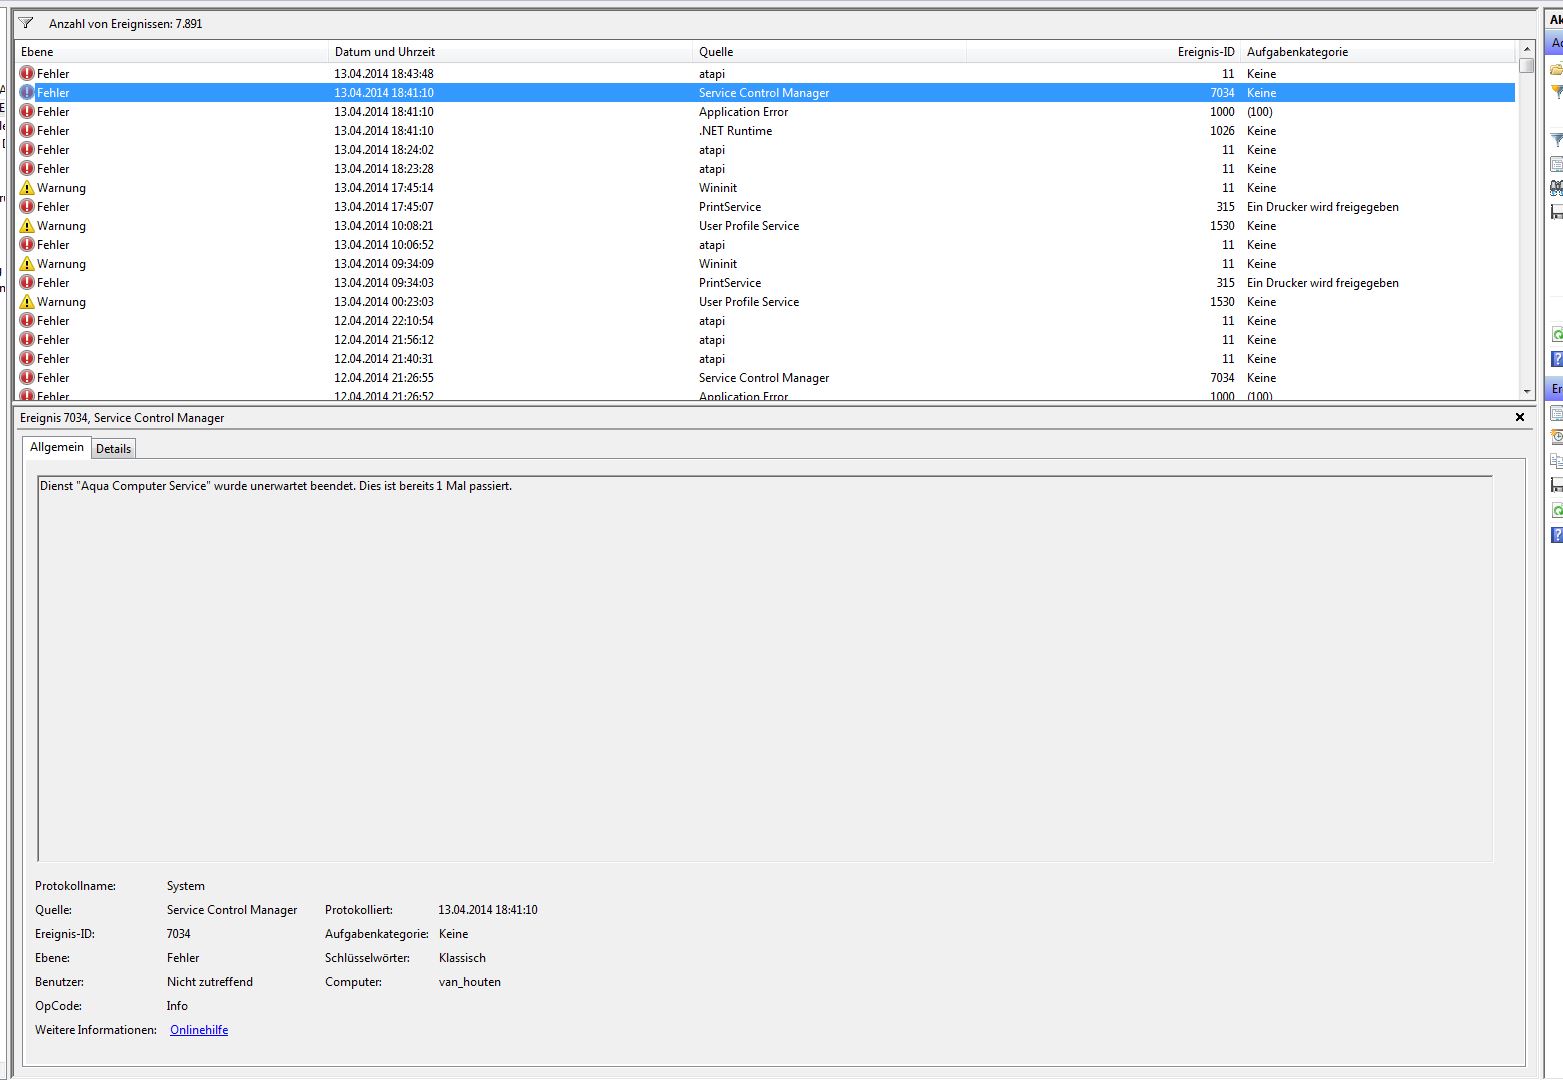Click 'Application Error' source at 13.04.2014 18:41:10
This screenshot has width=1563, height=1080.
(743, 112)
